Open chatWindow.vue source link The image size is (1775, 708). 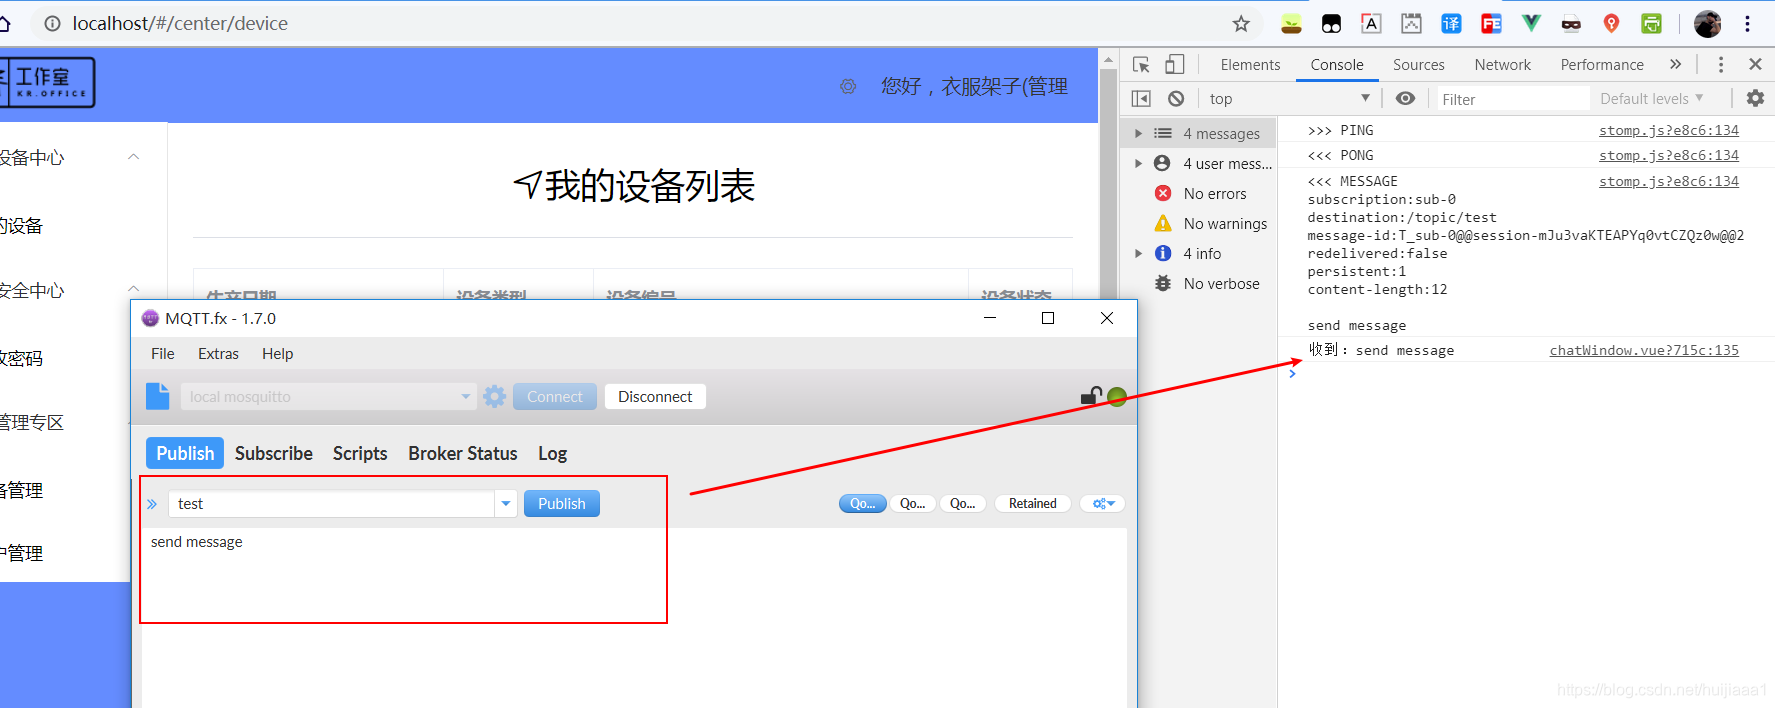click(x=1644, y=351)
